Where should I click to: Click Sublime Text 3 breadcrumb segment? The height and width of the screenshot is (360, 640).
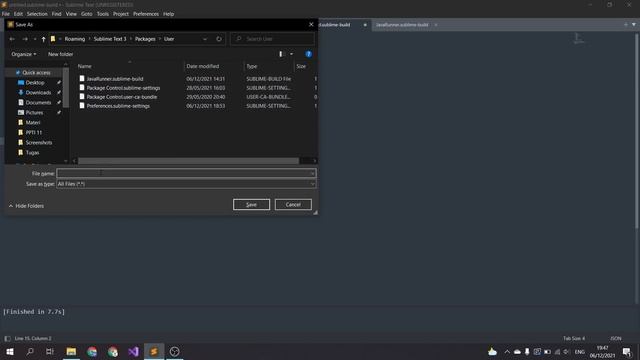point(110,39)
